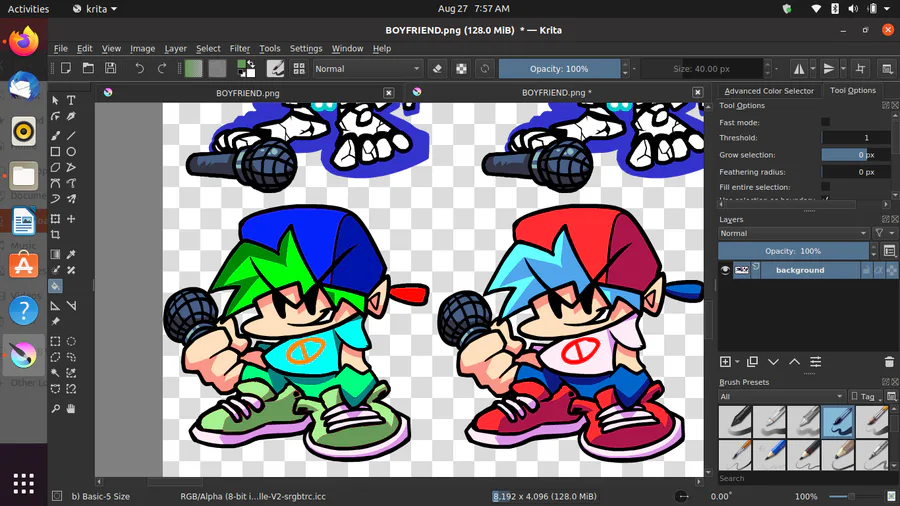Image resolution: width=900 pixels, height=506 pixels.
Task: Open the layer filter funnel dropdown
Action: click(x=884, y=233)
